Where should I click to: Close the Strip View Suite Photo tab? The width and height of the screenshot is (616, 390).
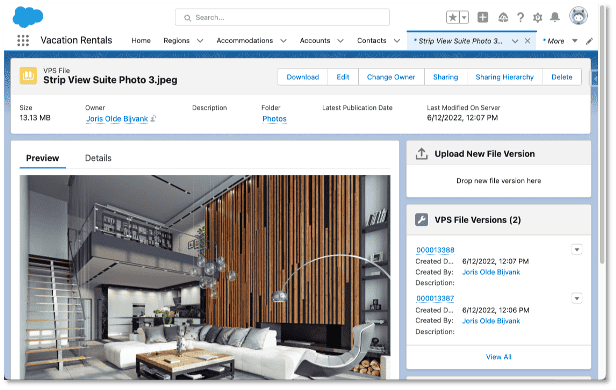(x=528, y=41)
